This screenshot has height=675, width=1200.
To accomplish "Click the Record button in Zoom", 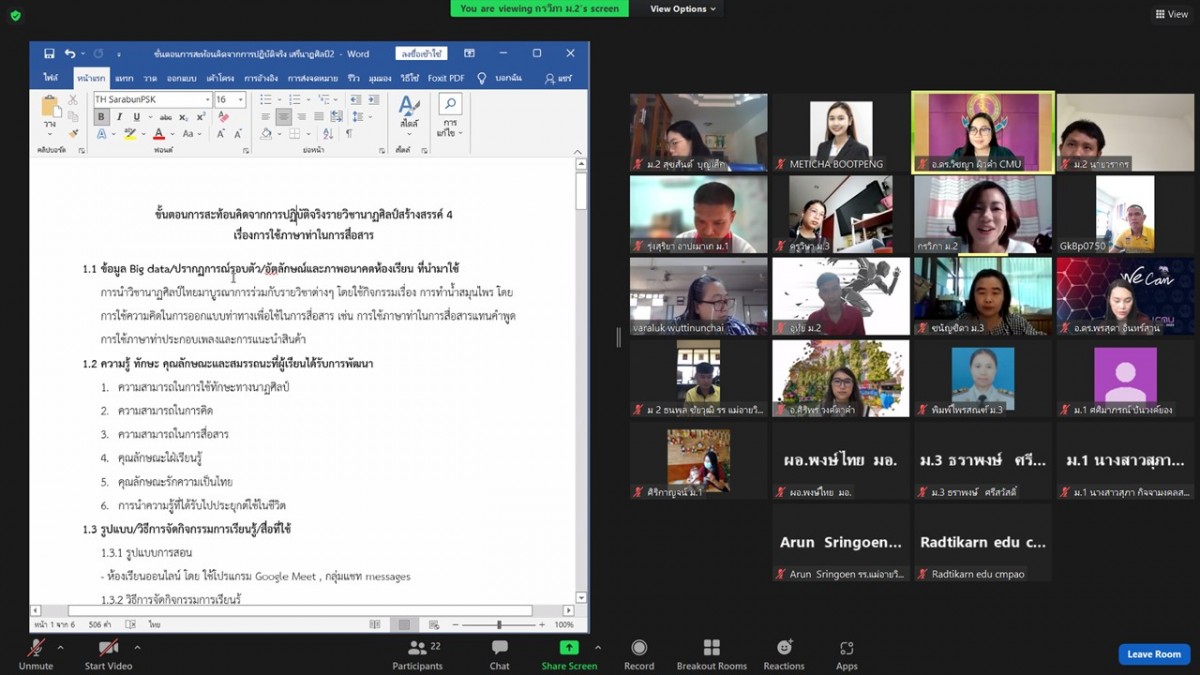I will 639,654.
